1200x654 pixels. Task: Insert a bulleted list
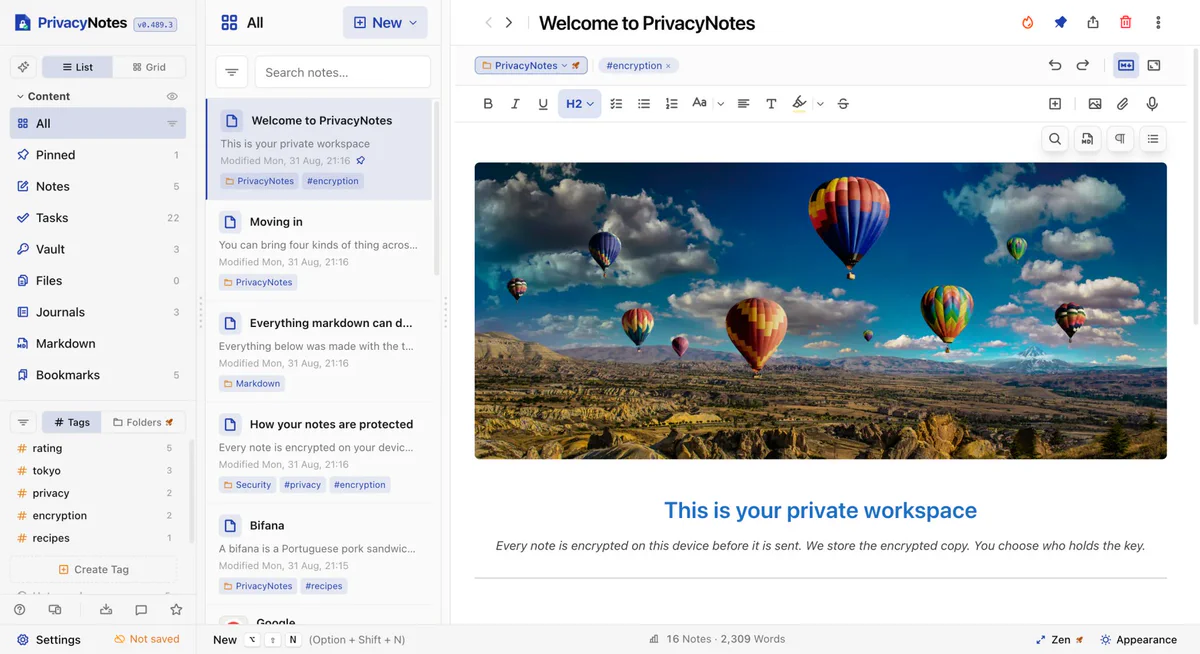tap(644, 104)
